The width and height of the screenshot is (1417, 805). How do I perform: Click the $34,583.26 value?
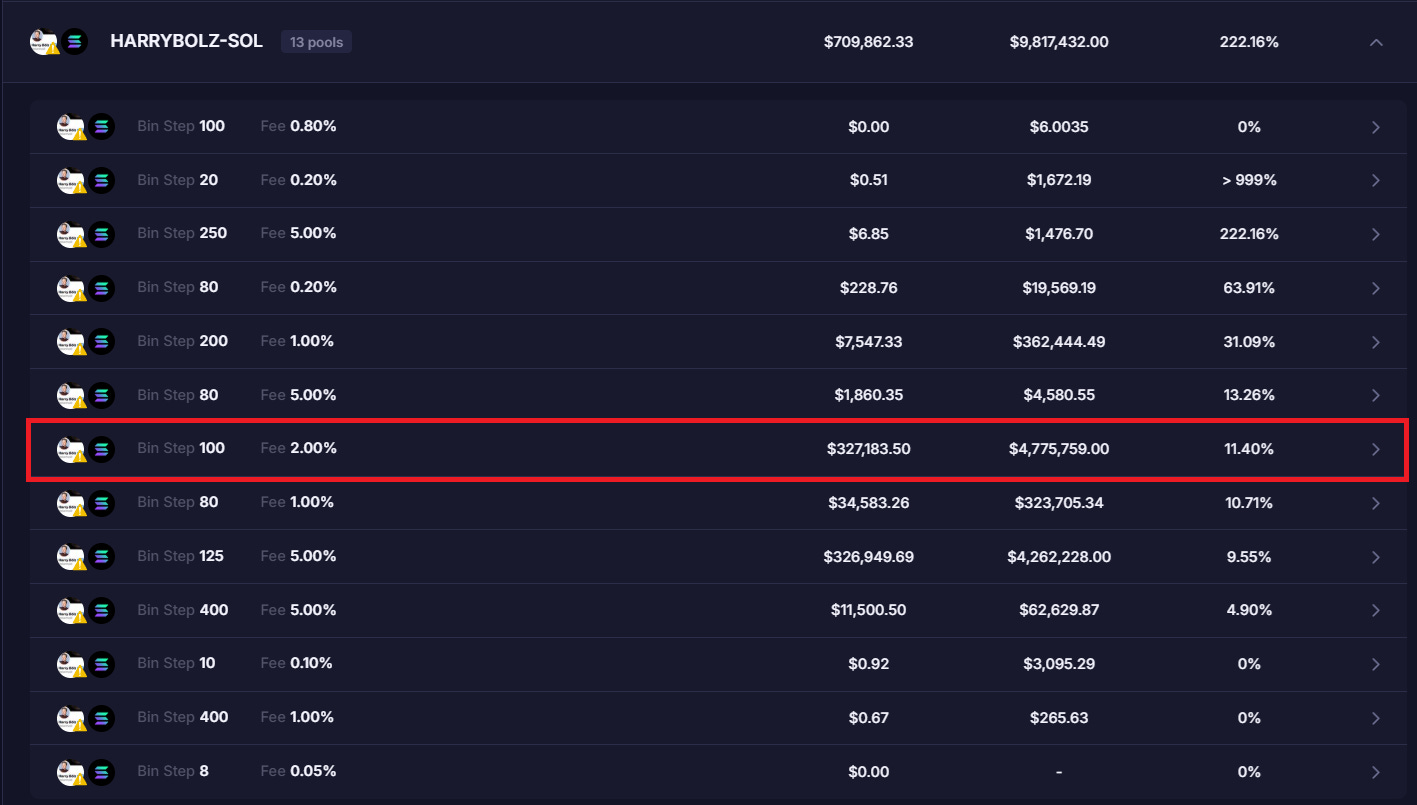pyautogui.click(x=868, y=503)
